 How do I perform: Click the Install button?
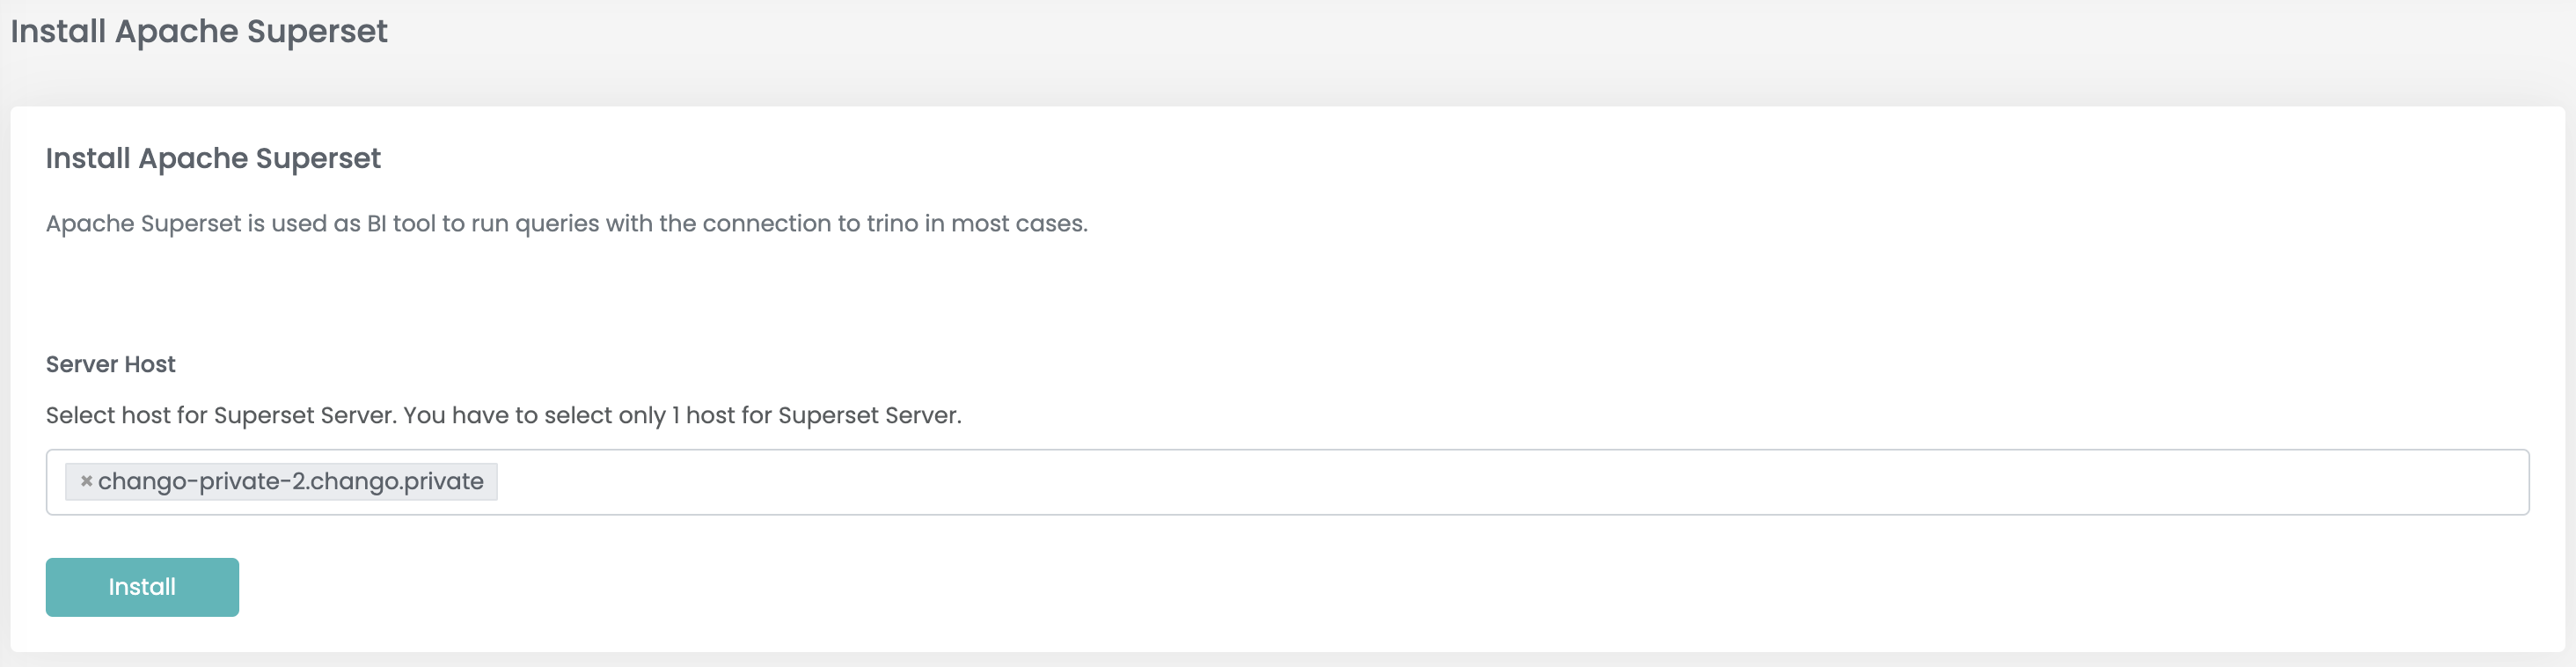click(x=142, y=587)
